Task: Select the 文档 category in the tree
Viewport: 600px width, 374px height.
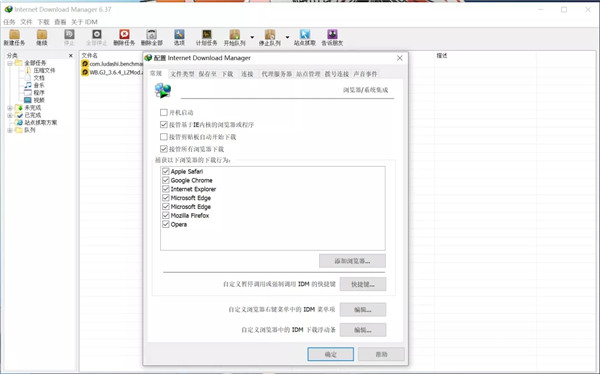Action: 35,78
